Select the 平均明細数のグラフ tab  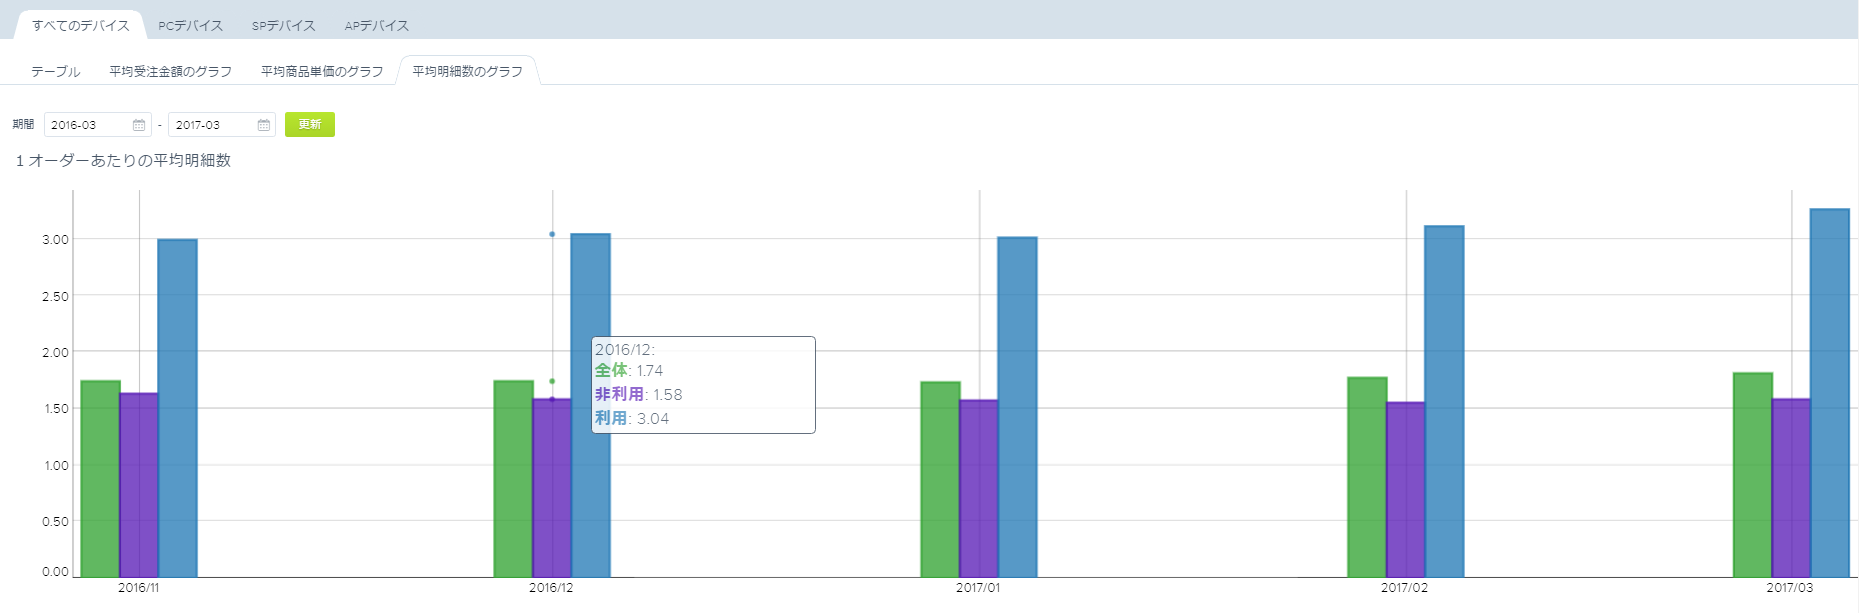click(x=468, y=71)
